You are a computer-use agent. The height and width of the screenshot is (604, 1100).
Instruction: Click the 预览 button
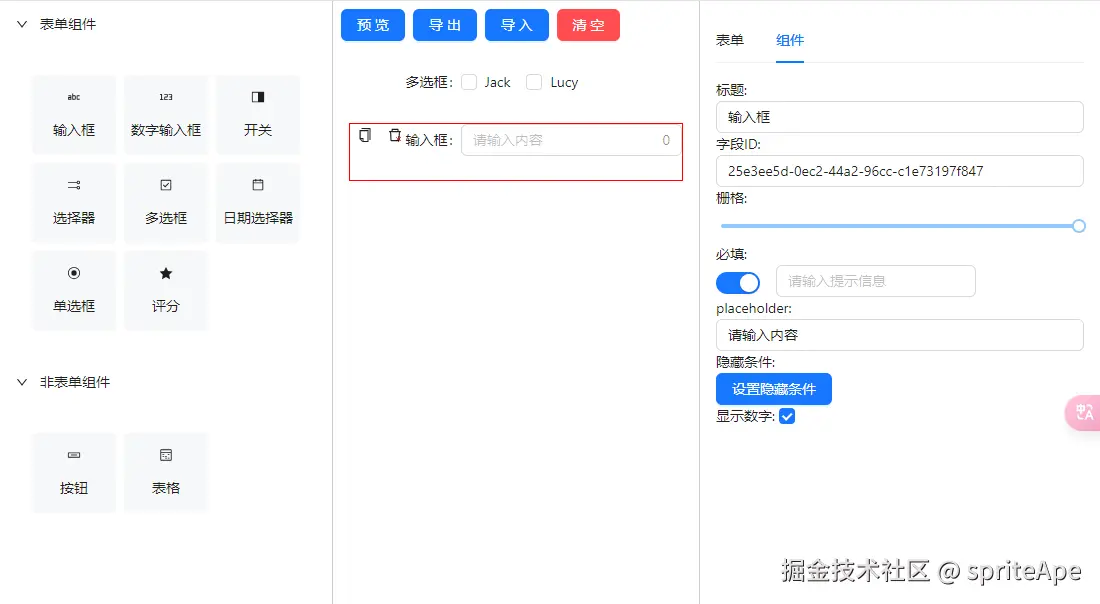click(x=373, y=25)
